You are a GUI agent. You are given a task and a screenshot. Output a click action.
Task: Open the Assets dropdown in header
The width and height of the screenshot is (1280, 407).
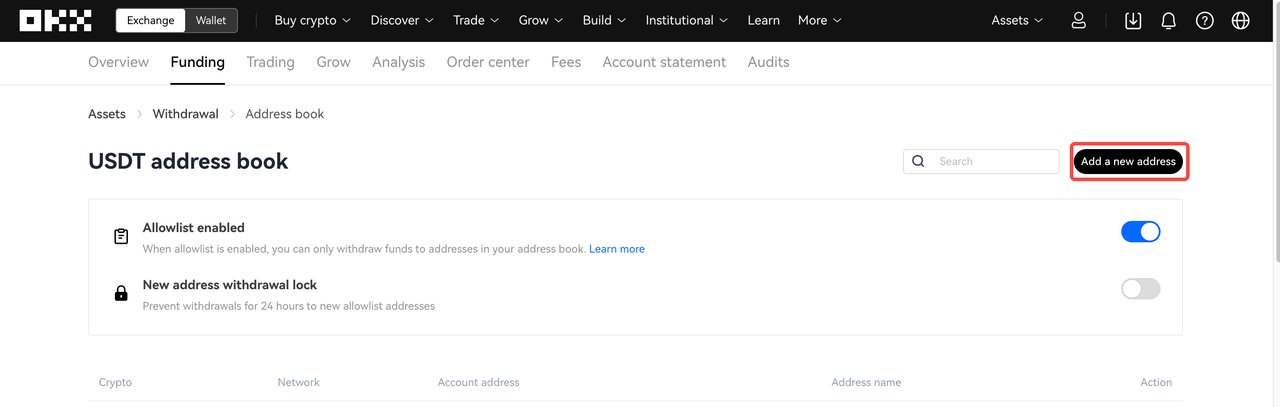1016,20
